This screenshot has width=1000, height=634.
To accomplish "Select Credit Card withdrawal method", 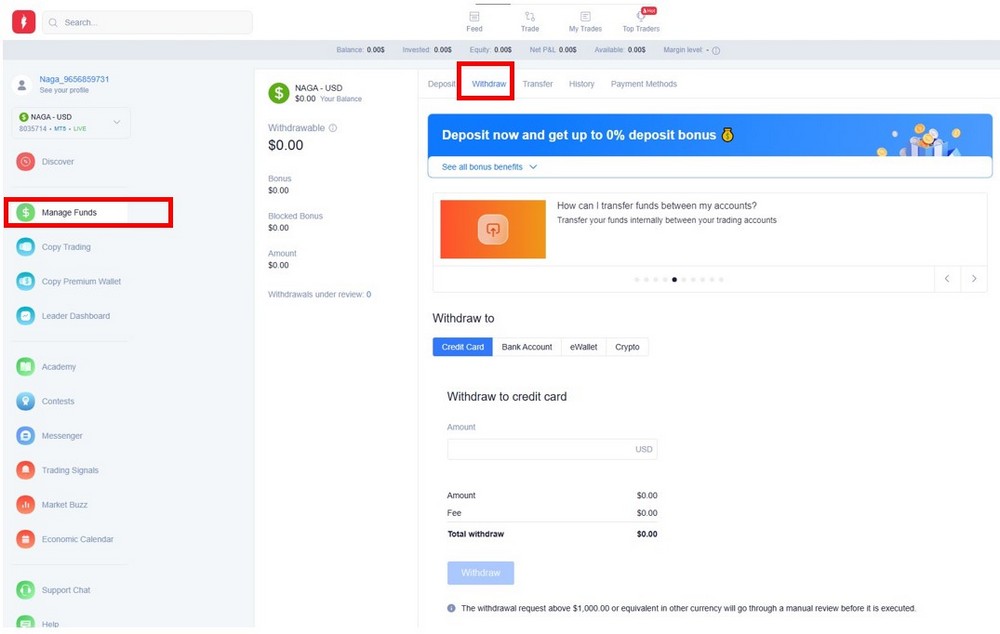I will coord(462,347).
